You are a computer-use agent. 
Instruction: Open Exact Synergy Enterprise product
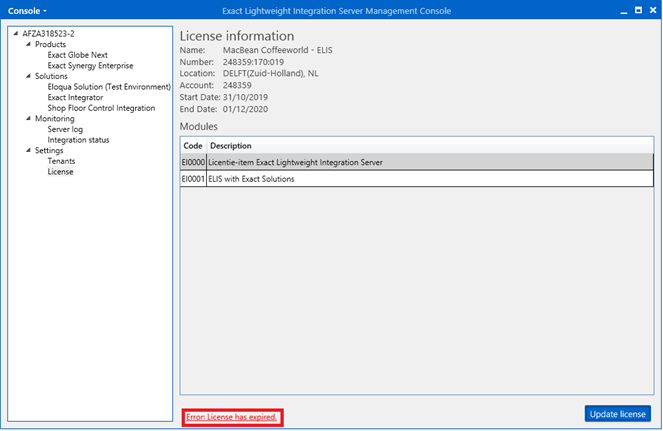tap(90, 66)
